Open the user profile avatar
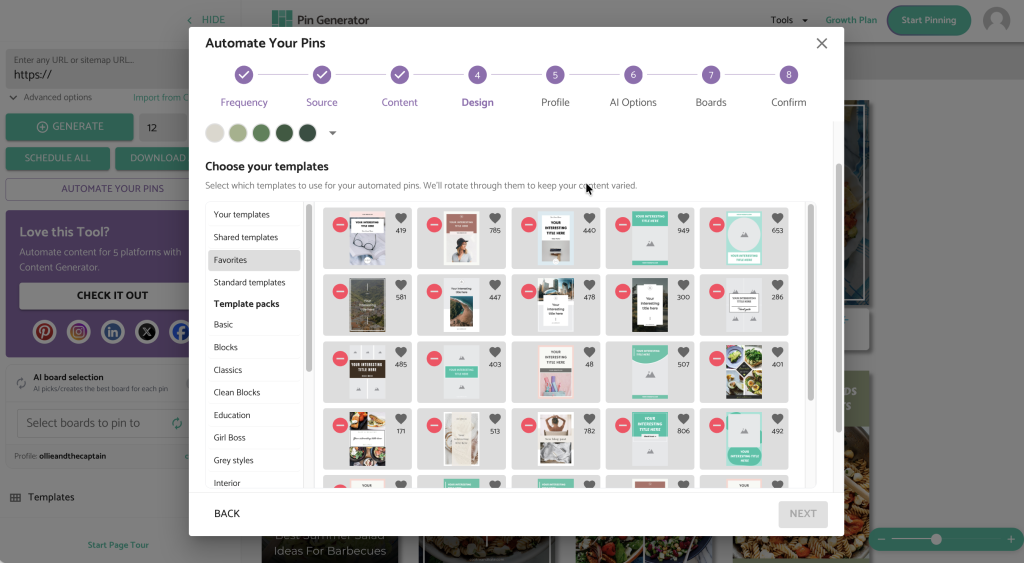Screen dimensions: 1024x563 point(996,20)
